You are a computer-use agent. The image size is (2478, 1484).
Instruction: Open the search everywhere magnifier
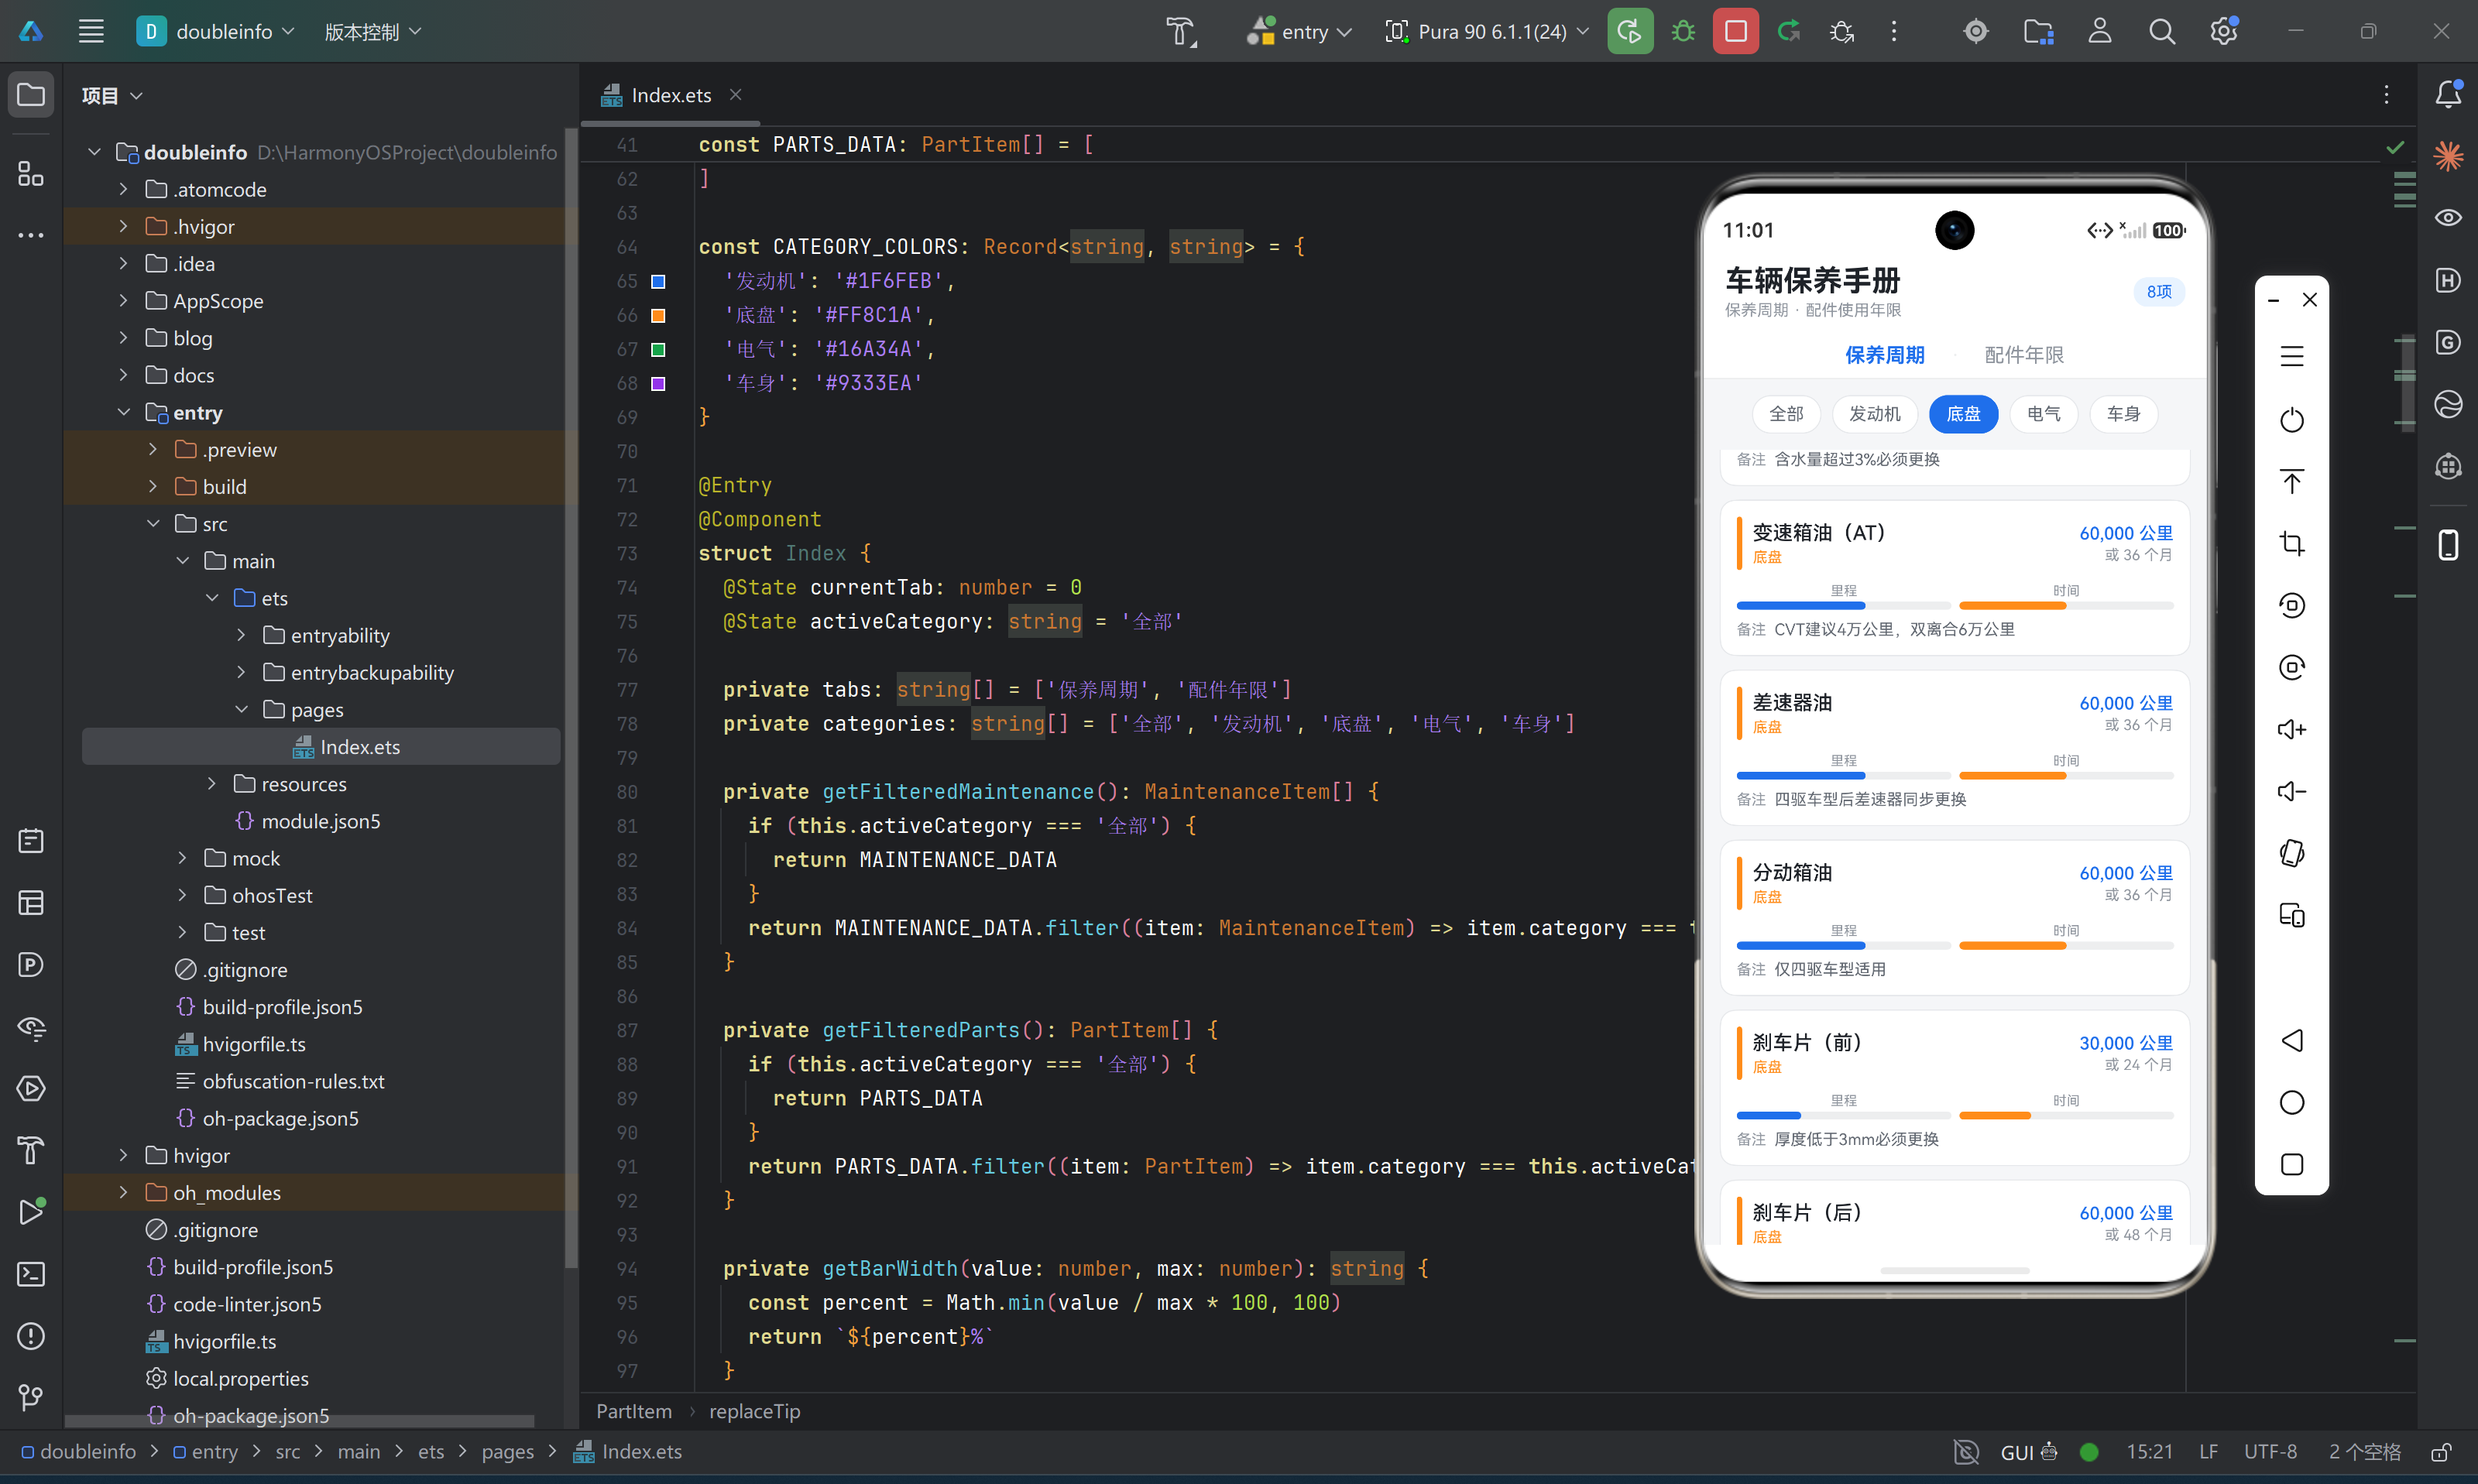(x=2161, y=31)
